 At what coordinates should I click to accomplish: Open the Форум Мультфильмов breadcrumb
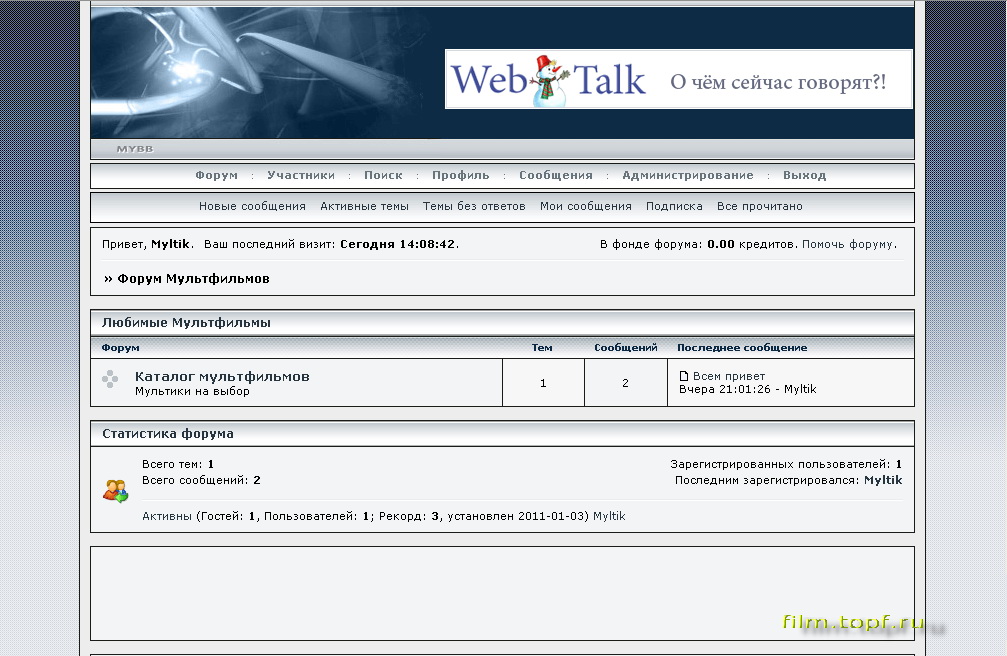click(x=193, y=279)
